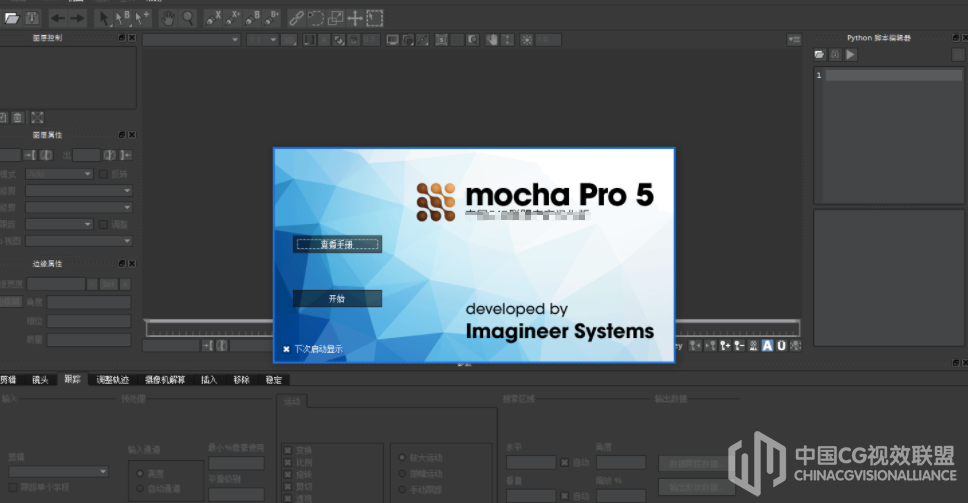
Task: Open the 视图 dropdown in layer properties
Action: (x=79, y=241)
